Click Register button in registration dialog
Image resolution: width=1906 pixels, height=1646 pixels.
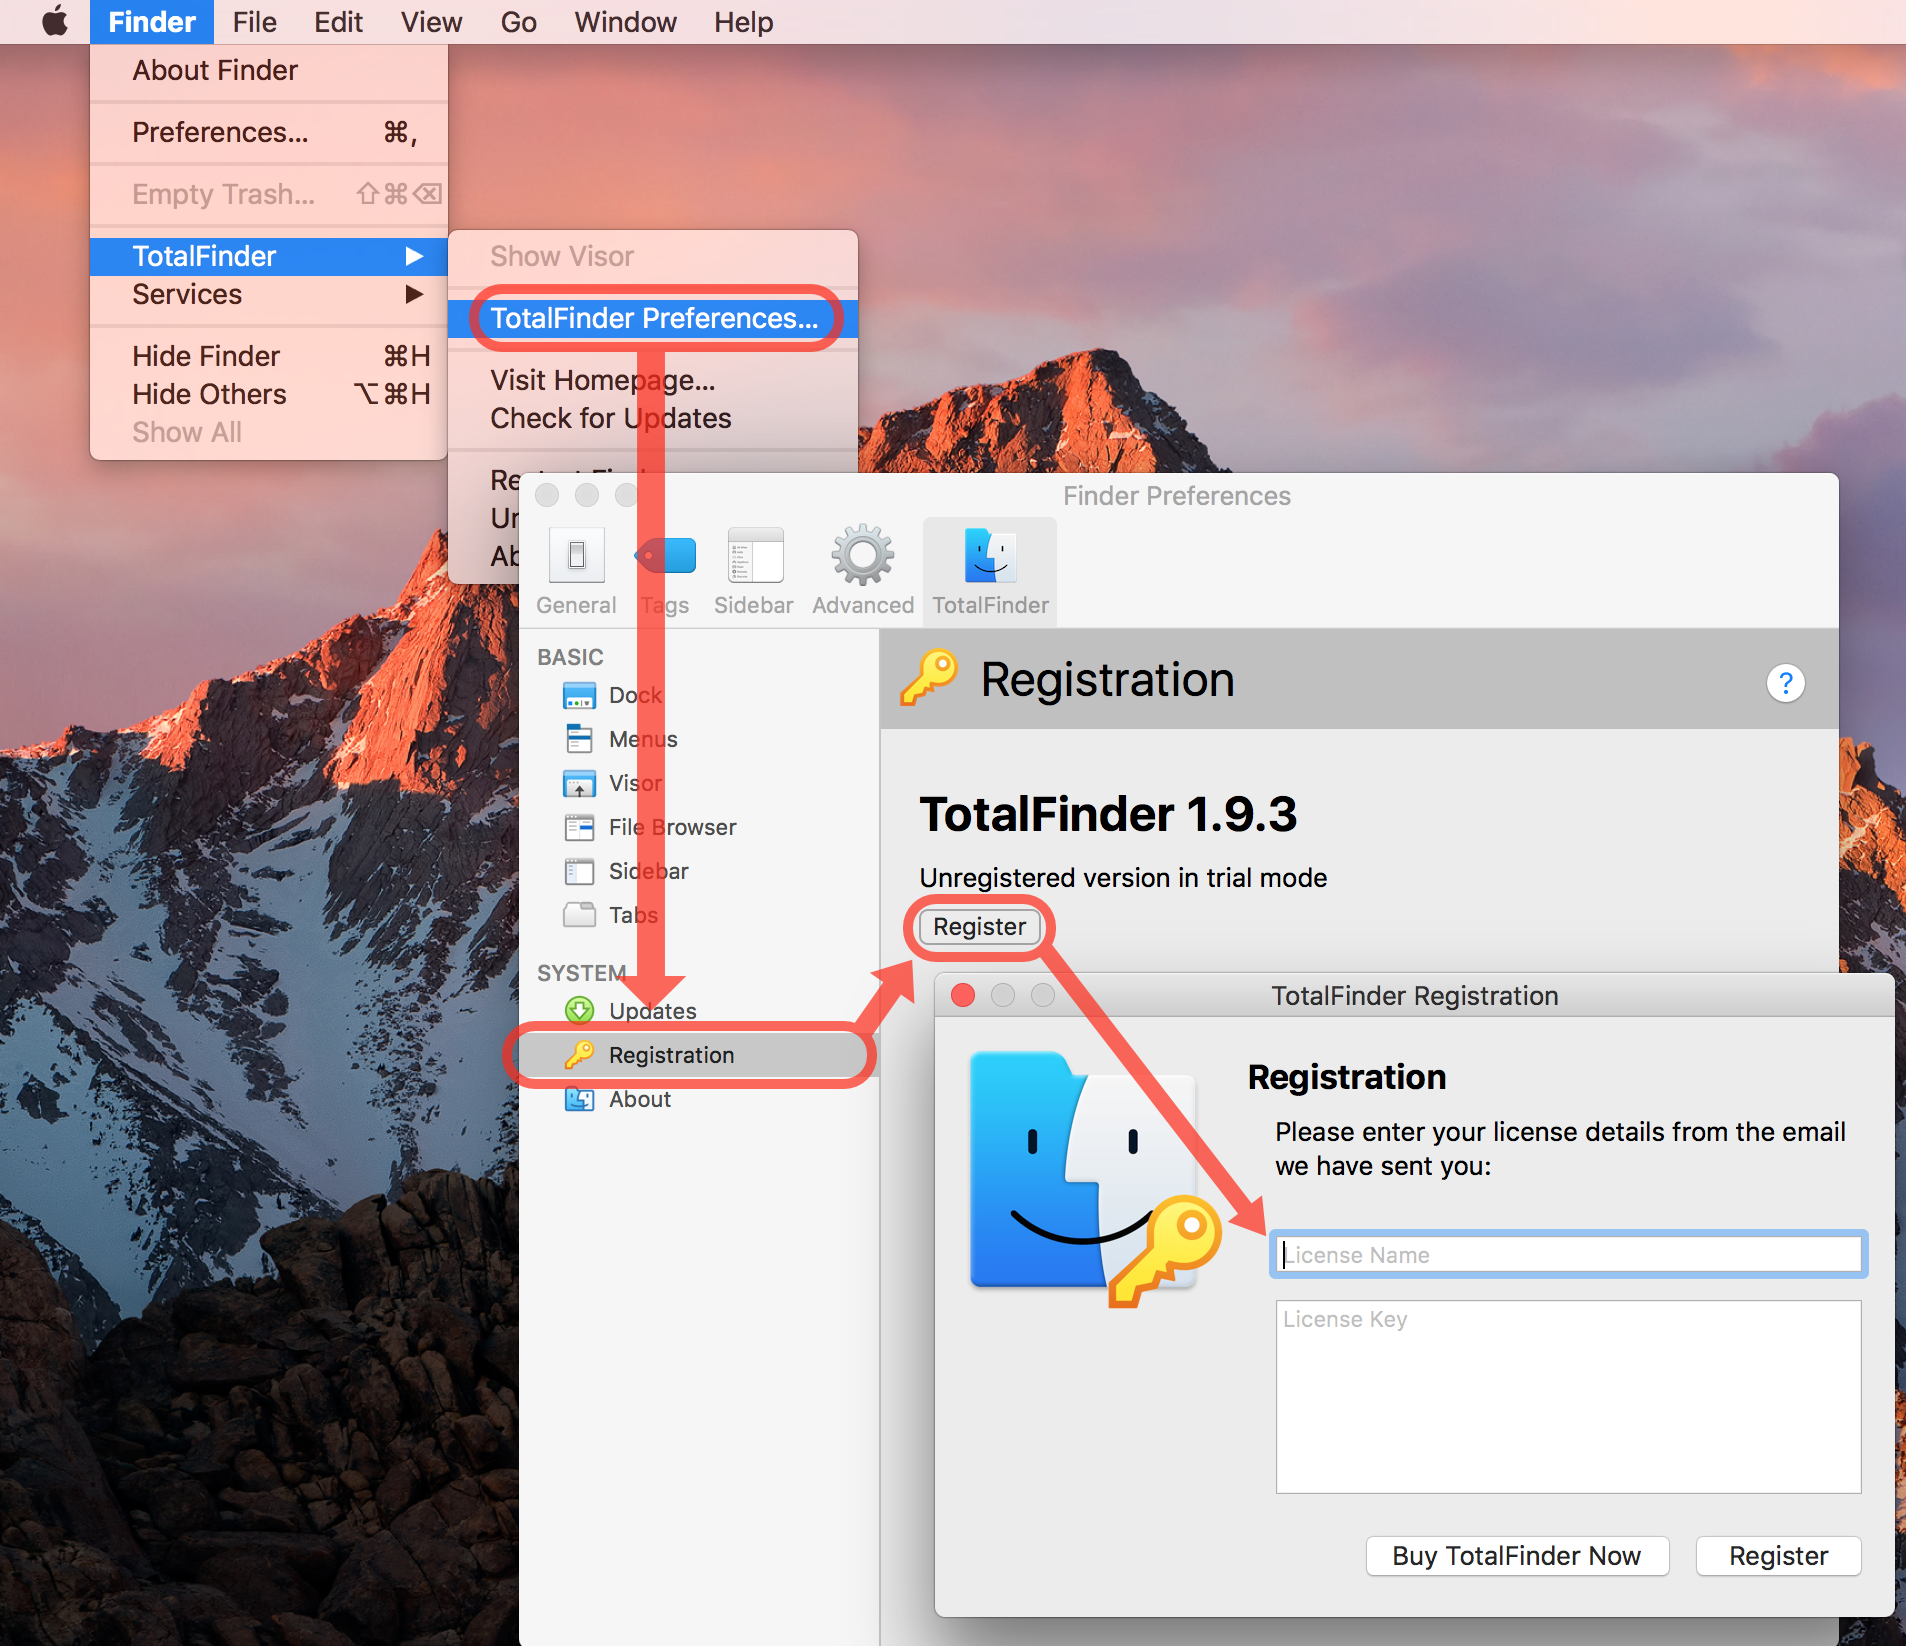[1778, 1556]
